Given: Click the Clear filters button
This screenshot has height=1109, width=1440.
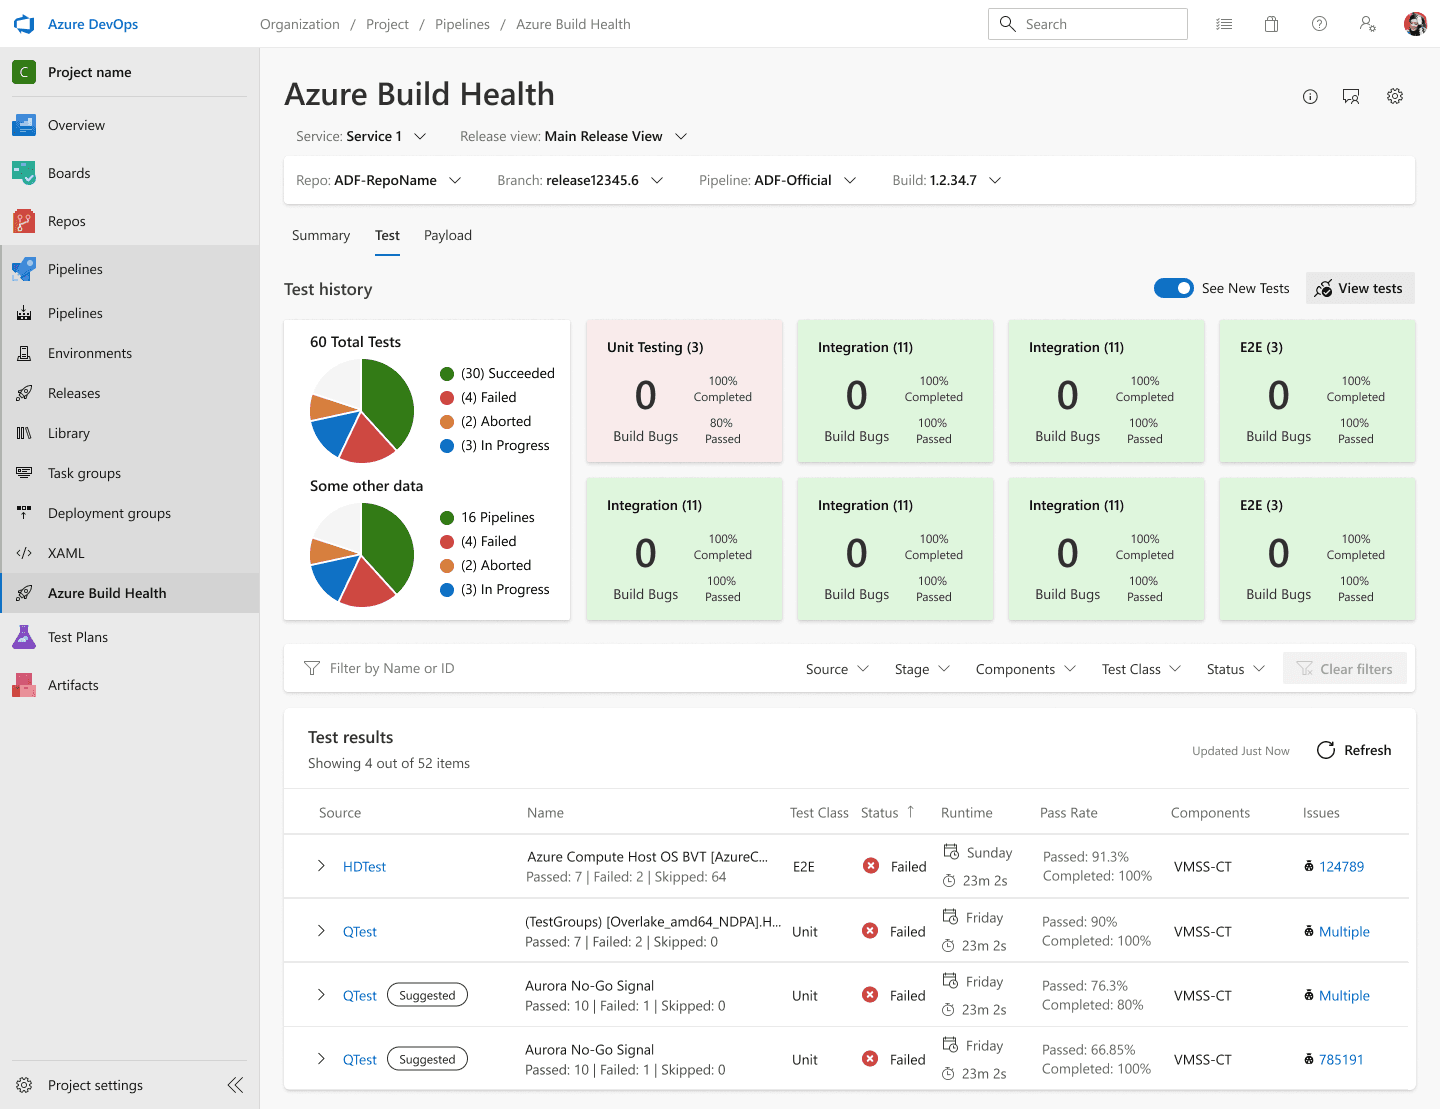Looking at the screenshot, I should (x=1345, y=668).
